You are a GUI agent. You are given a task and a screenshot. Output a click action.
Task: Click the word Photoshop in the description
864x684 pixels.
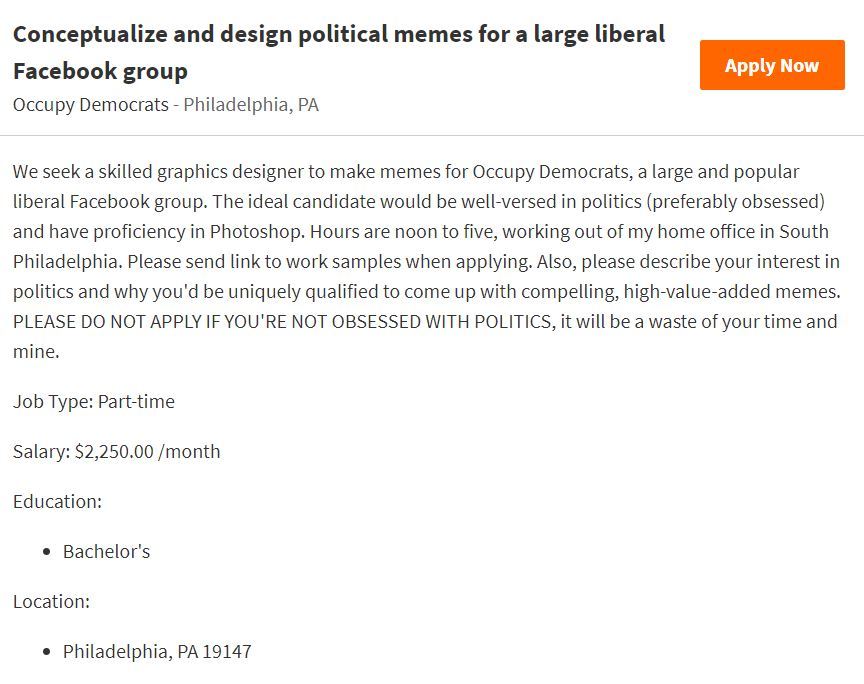point(255,231)
